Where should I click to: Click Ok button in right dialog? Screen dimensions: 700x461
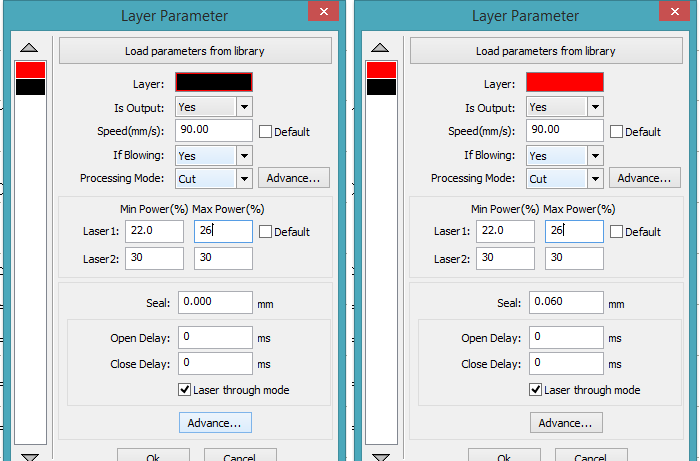point(504,455)
